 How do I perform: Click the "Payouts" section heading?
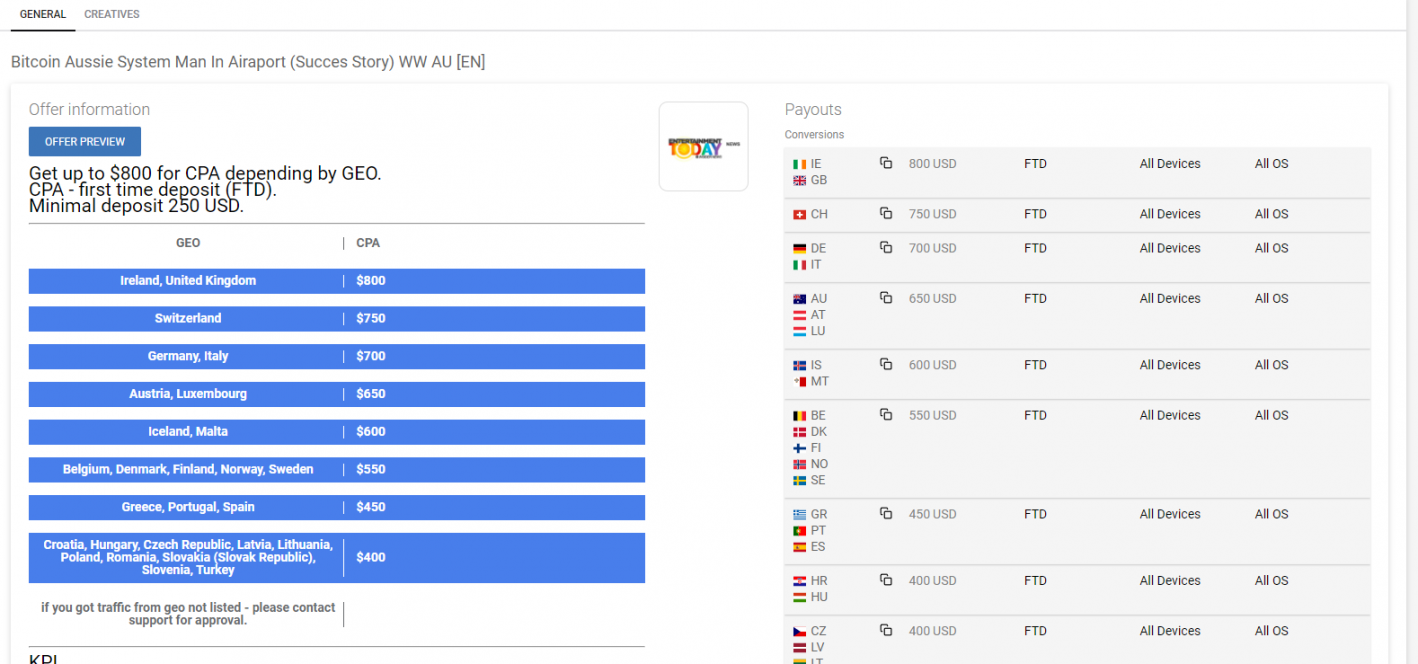point(813,110)
